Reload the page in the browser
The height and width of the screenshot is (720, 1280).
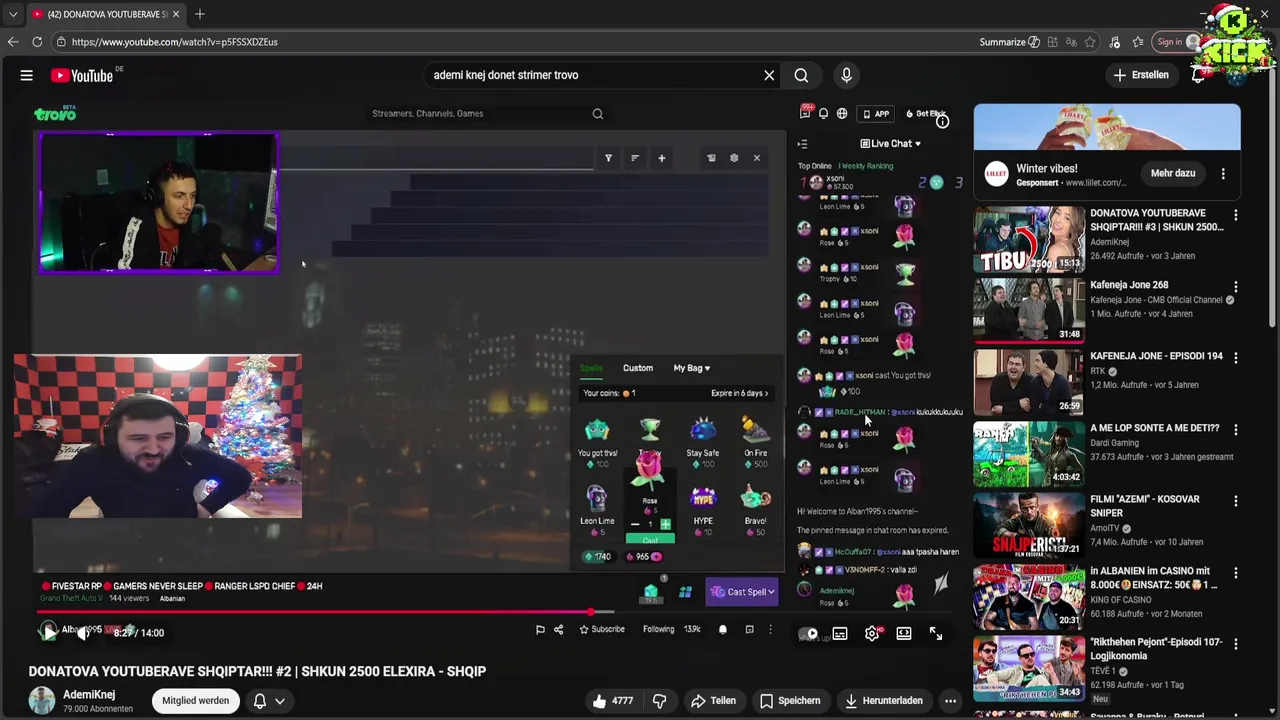pyautogui.click(x=37, y=42)
